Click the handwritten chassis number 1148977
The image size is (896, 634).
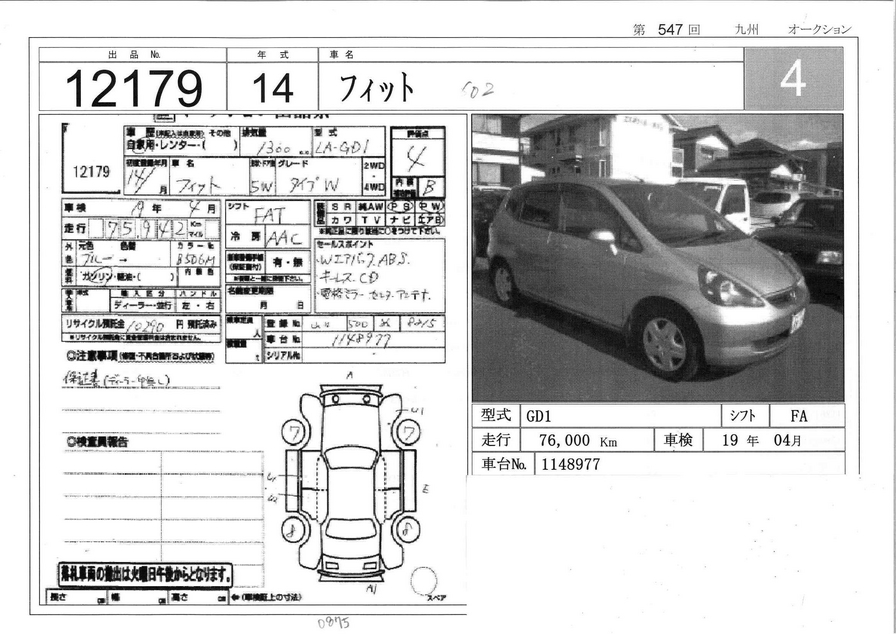point(361,341)
